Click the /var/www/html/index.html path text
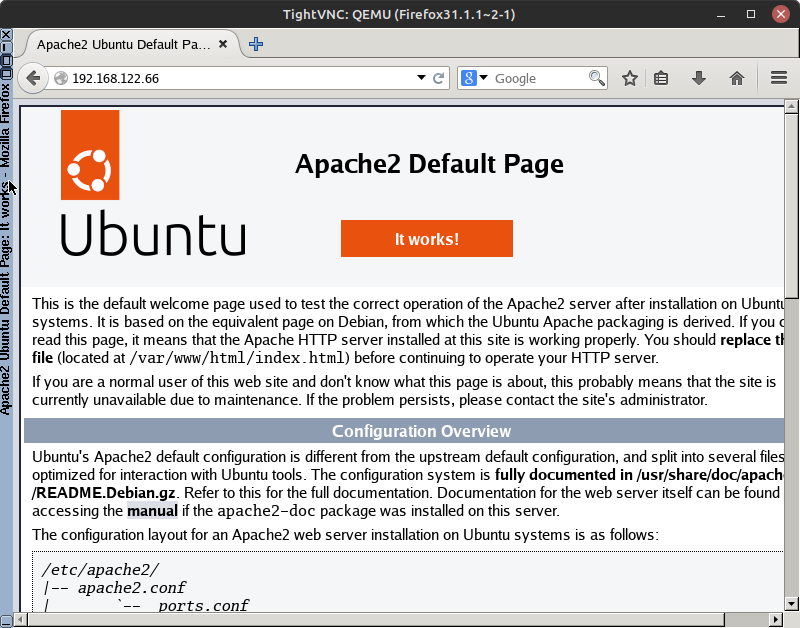This screenshot has width=800, height=628. (x=237, y=358)
